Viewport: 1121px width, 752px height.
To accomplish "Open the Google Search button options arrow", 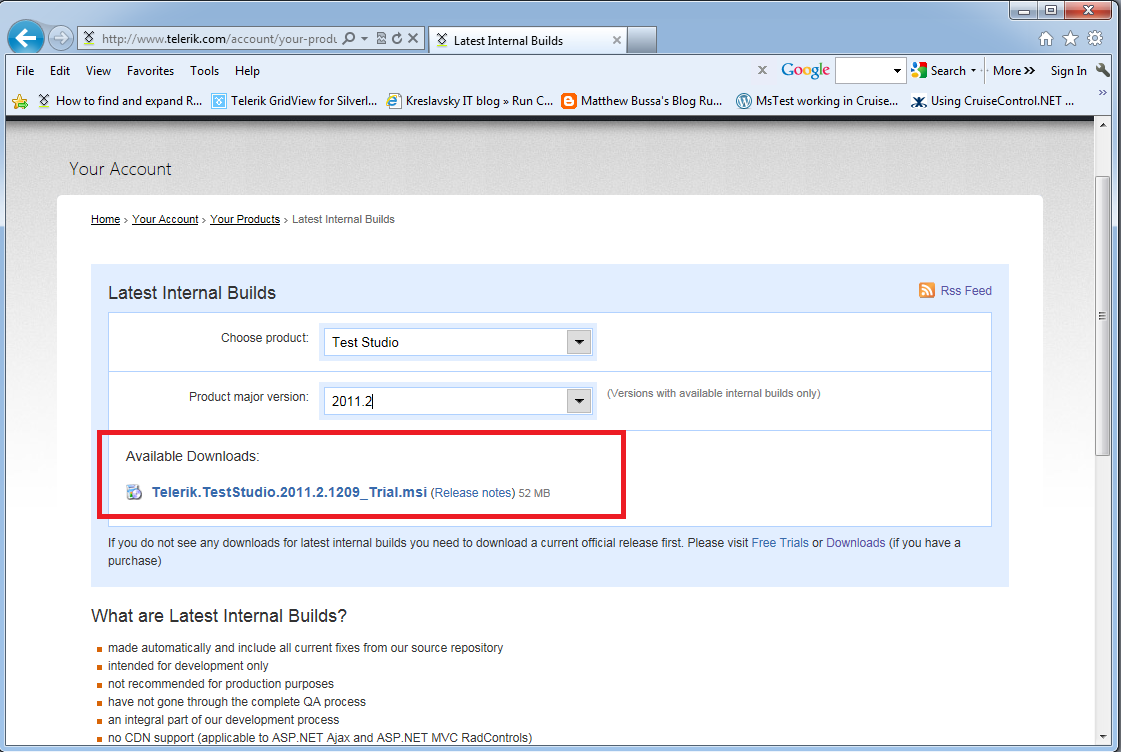I will 973,71.
